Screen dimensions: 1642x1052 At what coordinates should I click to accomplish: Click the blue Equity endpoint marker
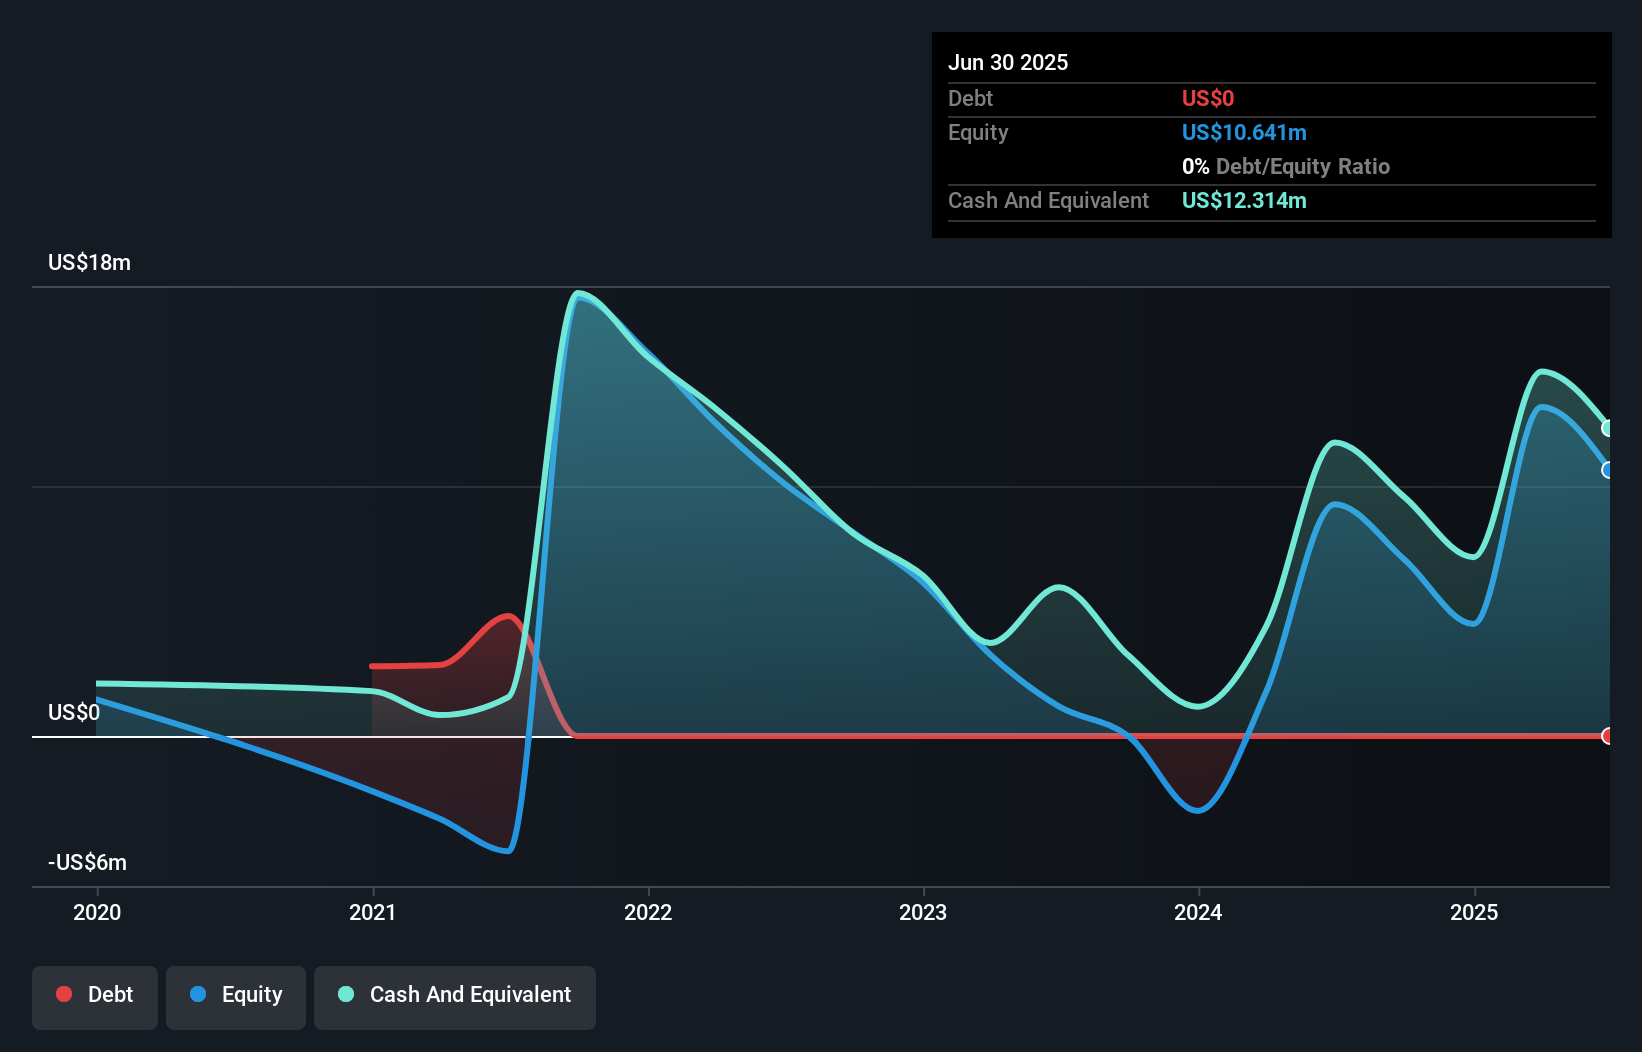1608,470
